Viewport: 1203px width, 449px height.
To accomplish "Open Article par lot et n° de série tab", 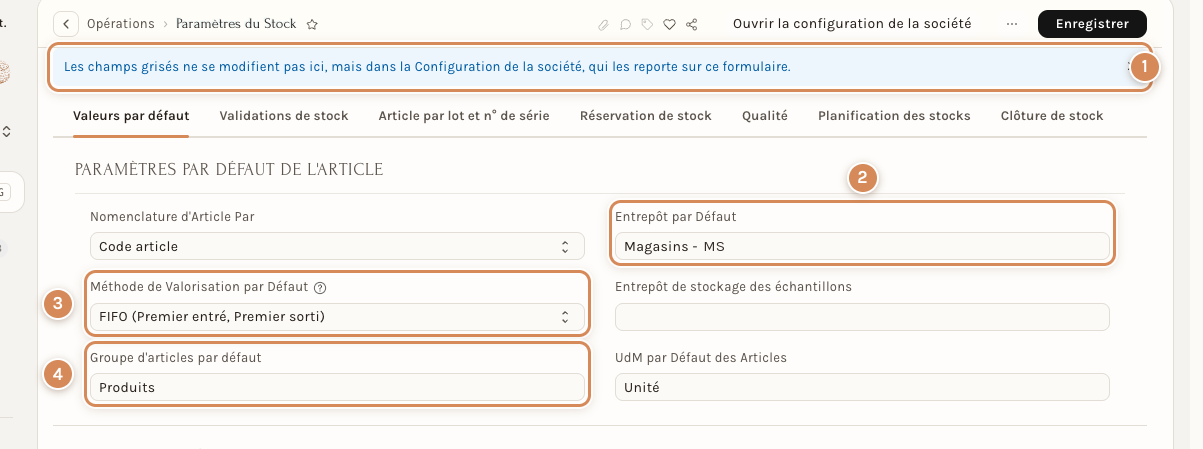I will tap(464, 116).
